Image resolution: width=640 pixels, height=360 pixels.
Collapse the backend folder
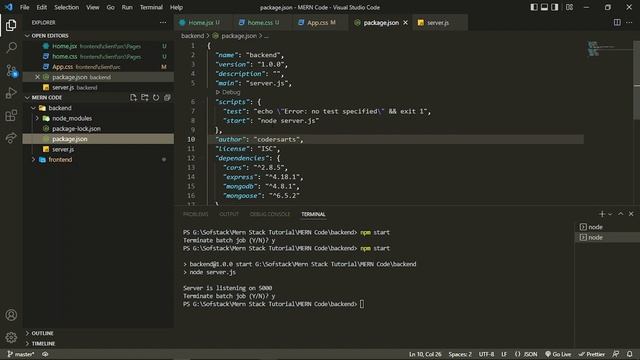click(x=33, y=108)
